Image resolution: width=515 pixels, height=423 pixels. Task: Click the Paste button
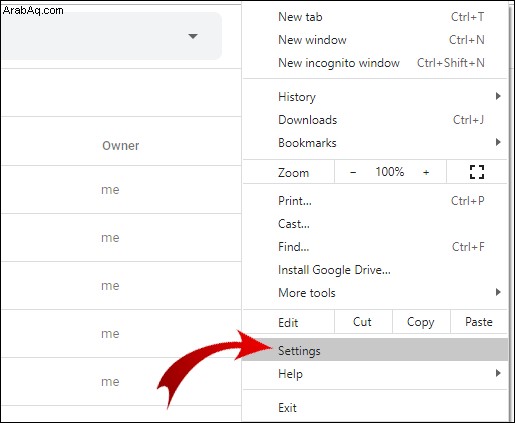(479, 322)
